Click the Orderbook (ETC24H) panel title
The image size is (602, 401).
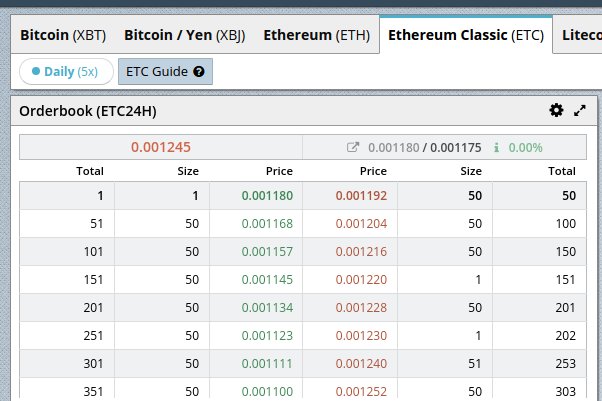click(88, 111)
